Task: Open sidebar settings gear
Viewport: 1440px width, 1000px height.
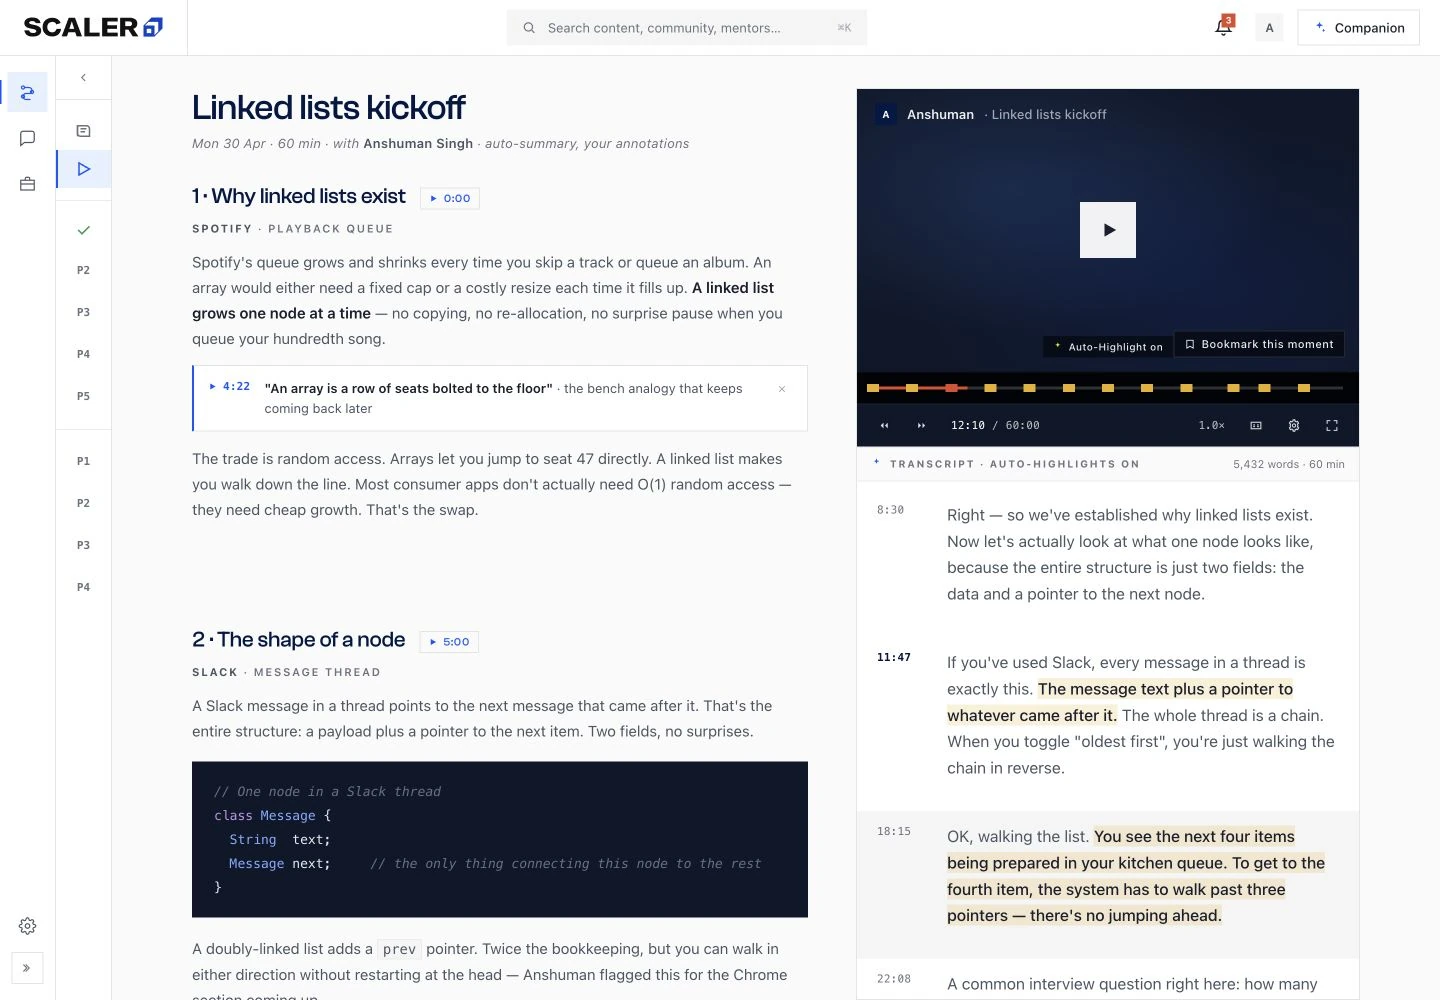Action: click(27, 926)
